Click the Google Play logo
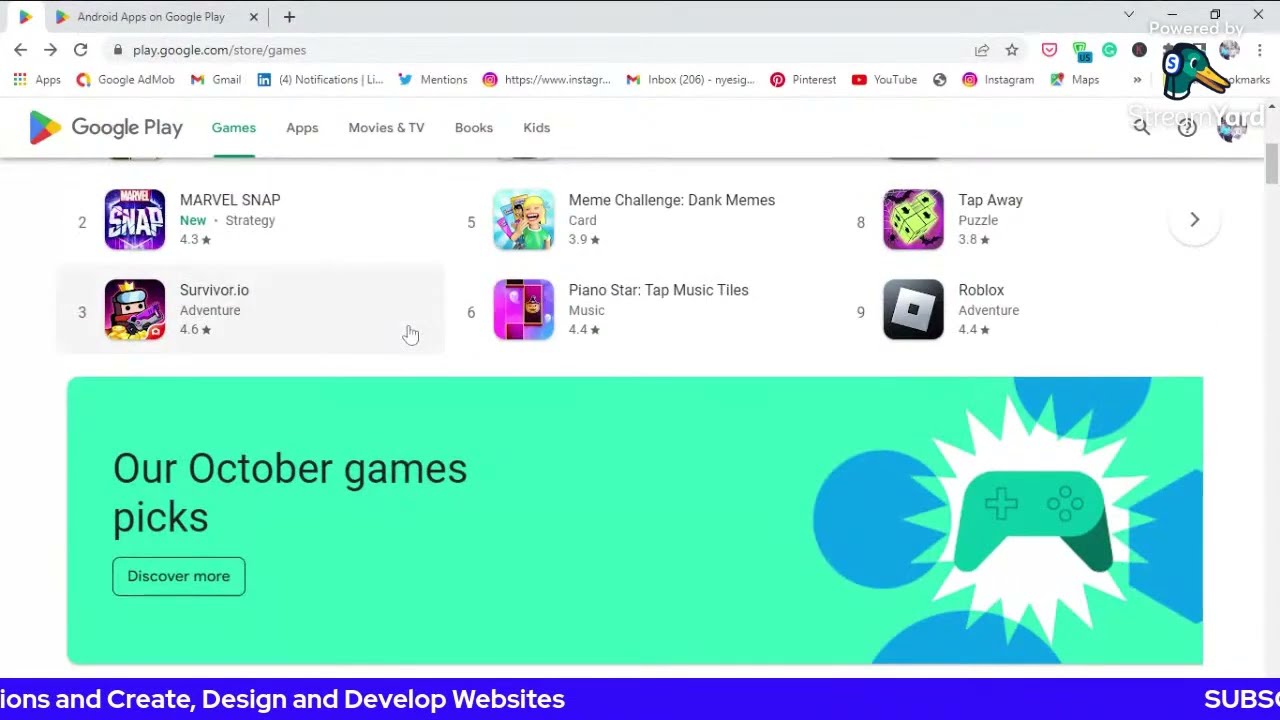The height and width of the screenshot is (720, 1280). [x=105, y=128]
